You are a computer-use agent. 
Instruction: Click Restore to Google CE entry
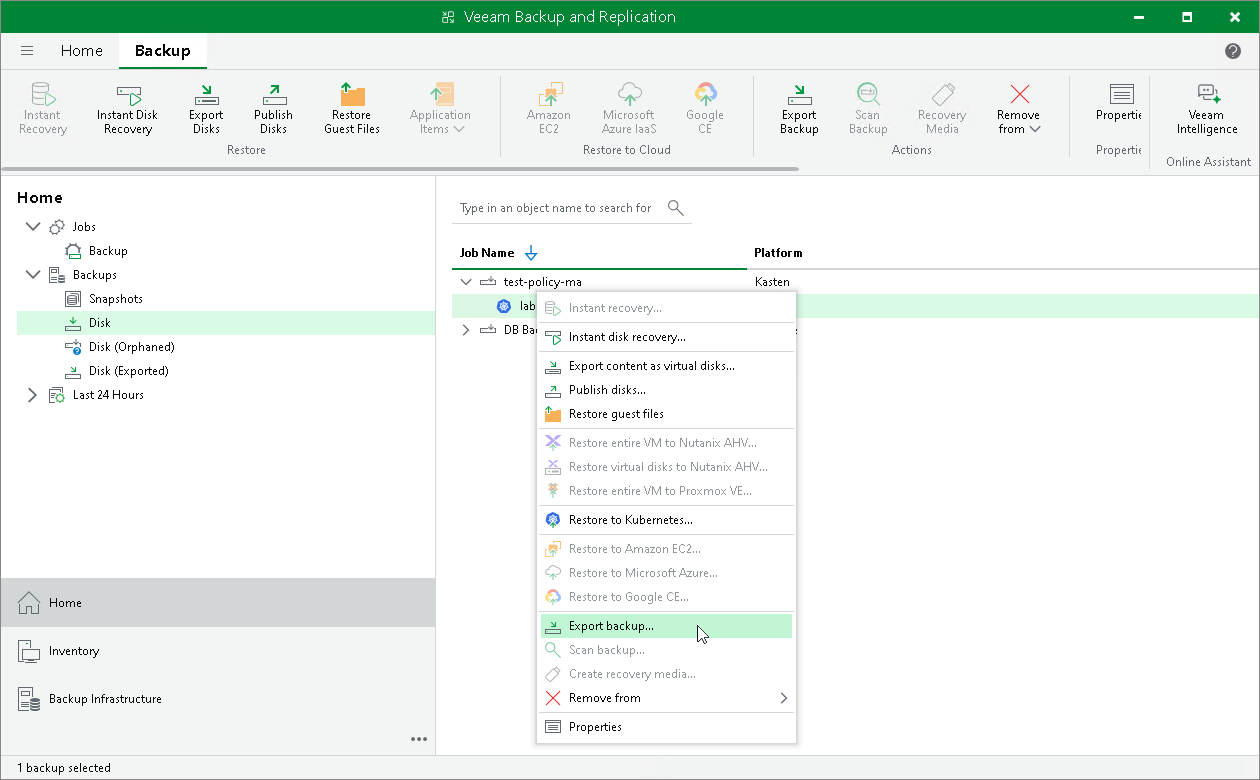[x=666, y=597]
